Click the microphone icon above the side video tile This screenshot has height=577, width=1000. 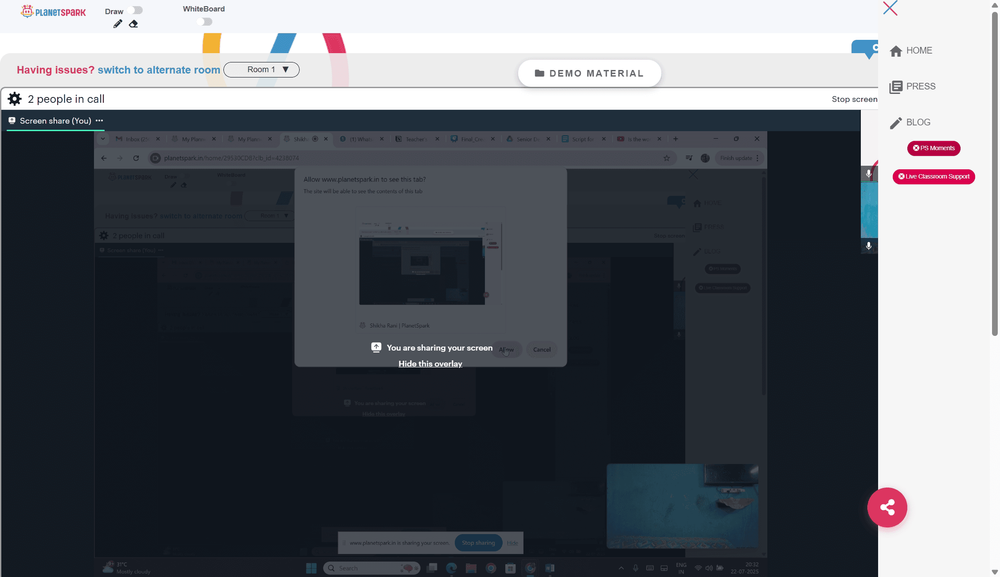(x=869, y=173)
